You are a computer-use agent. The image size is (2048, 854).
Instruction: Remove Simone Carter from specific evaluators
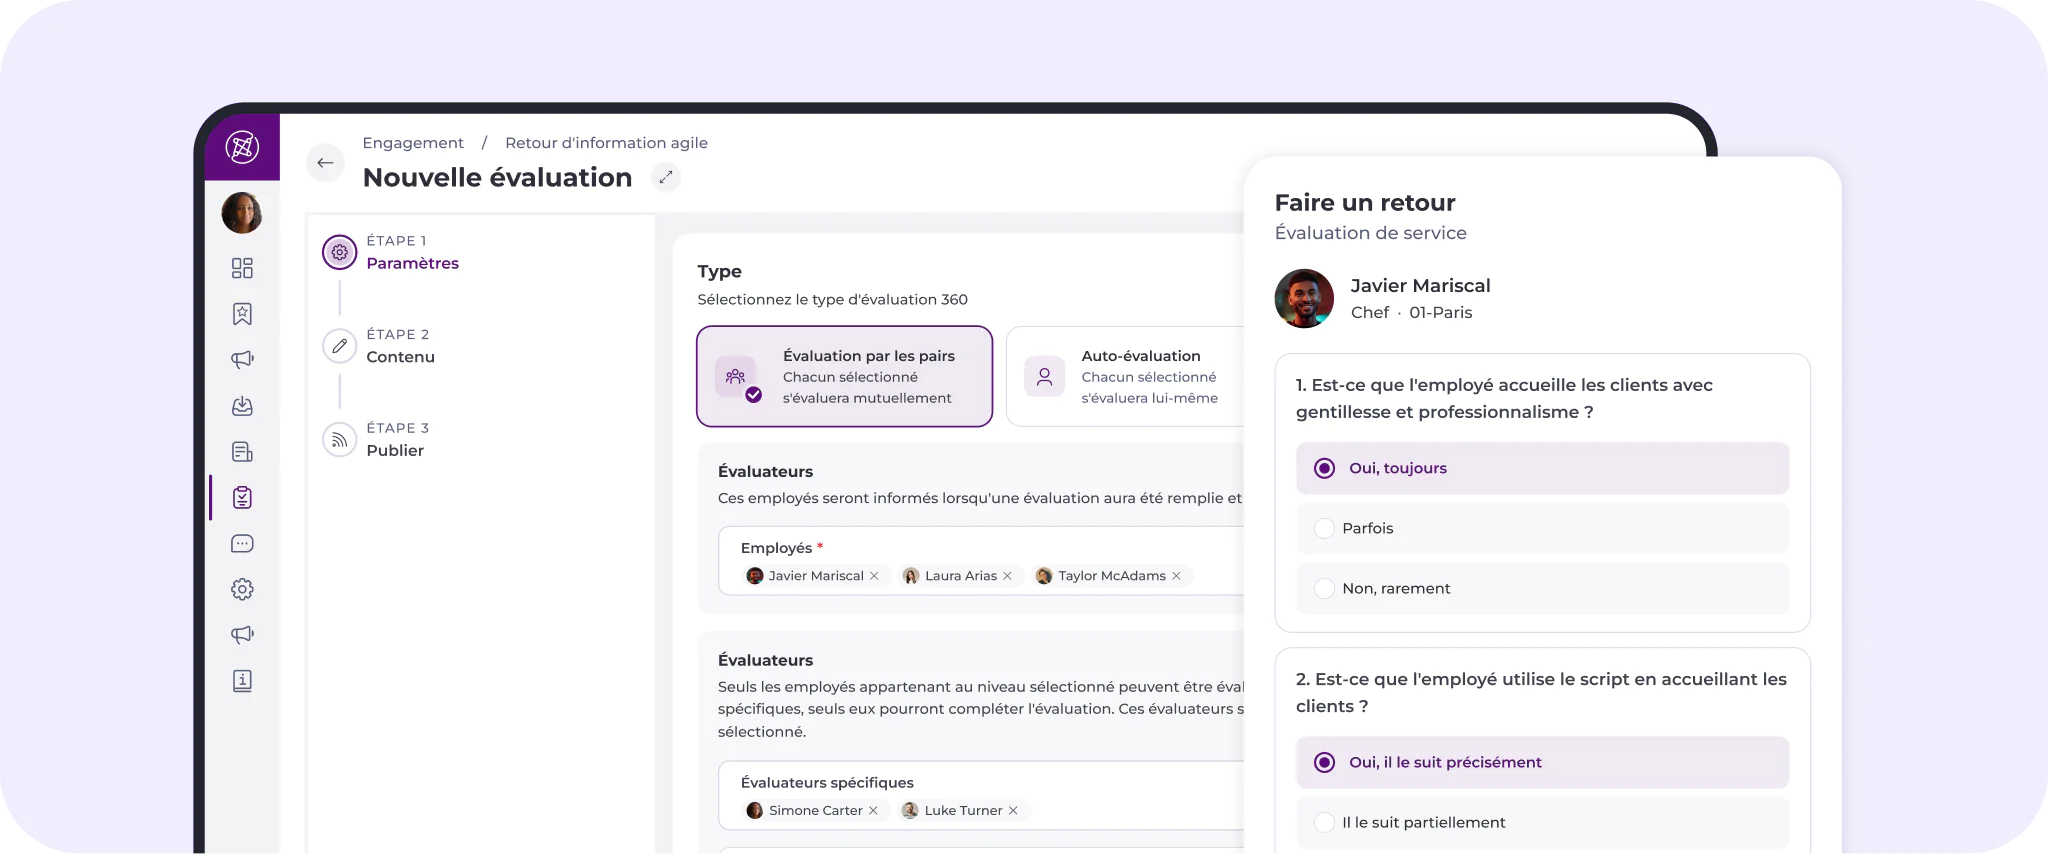click(873, 811)
